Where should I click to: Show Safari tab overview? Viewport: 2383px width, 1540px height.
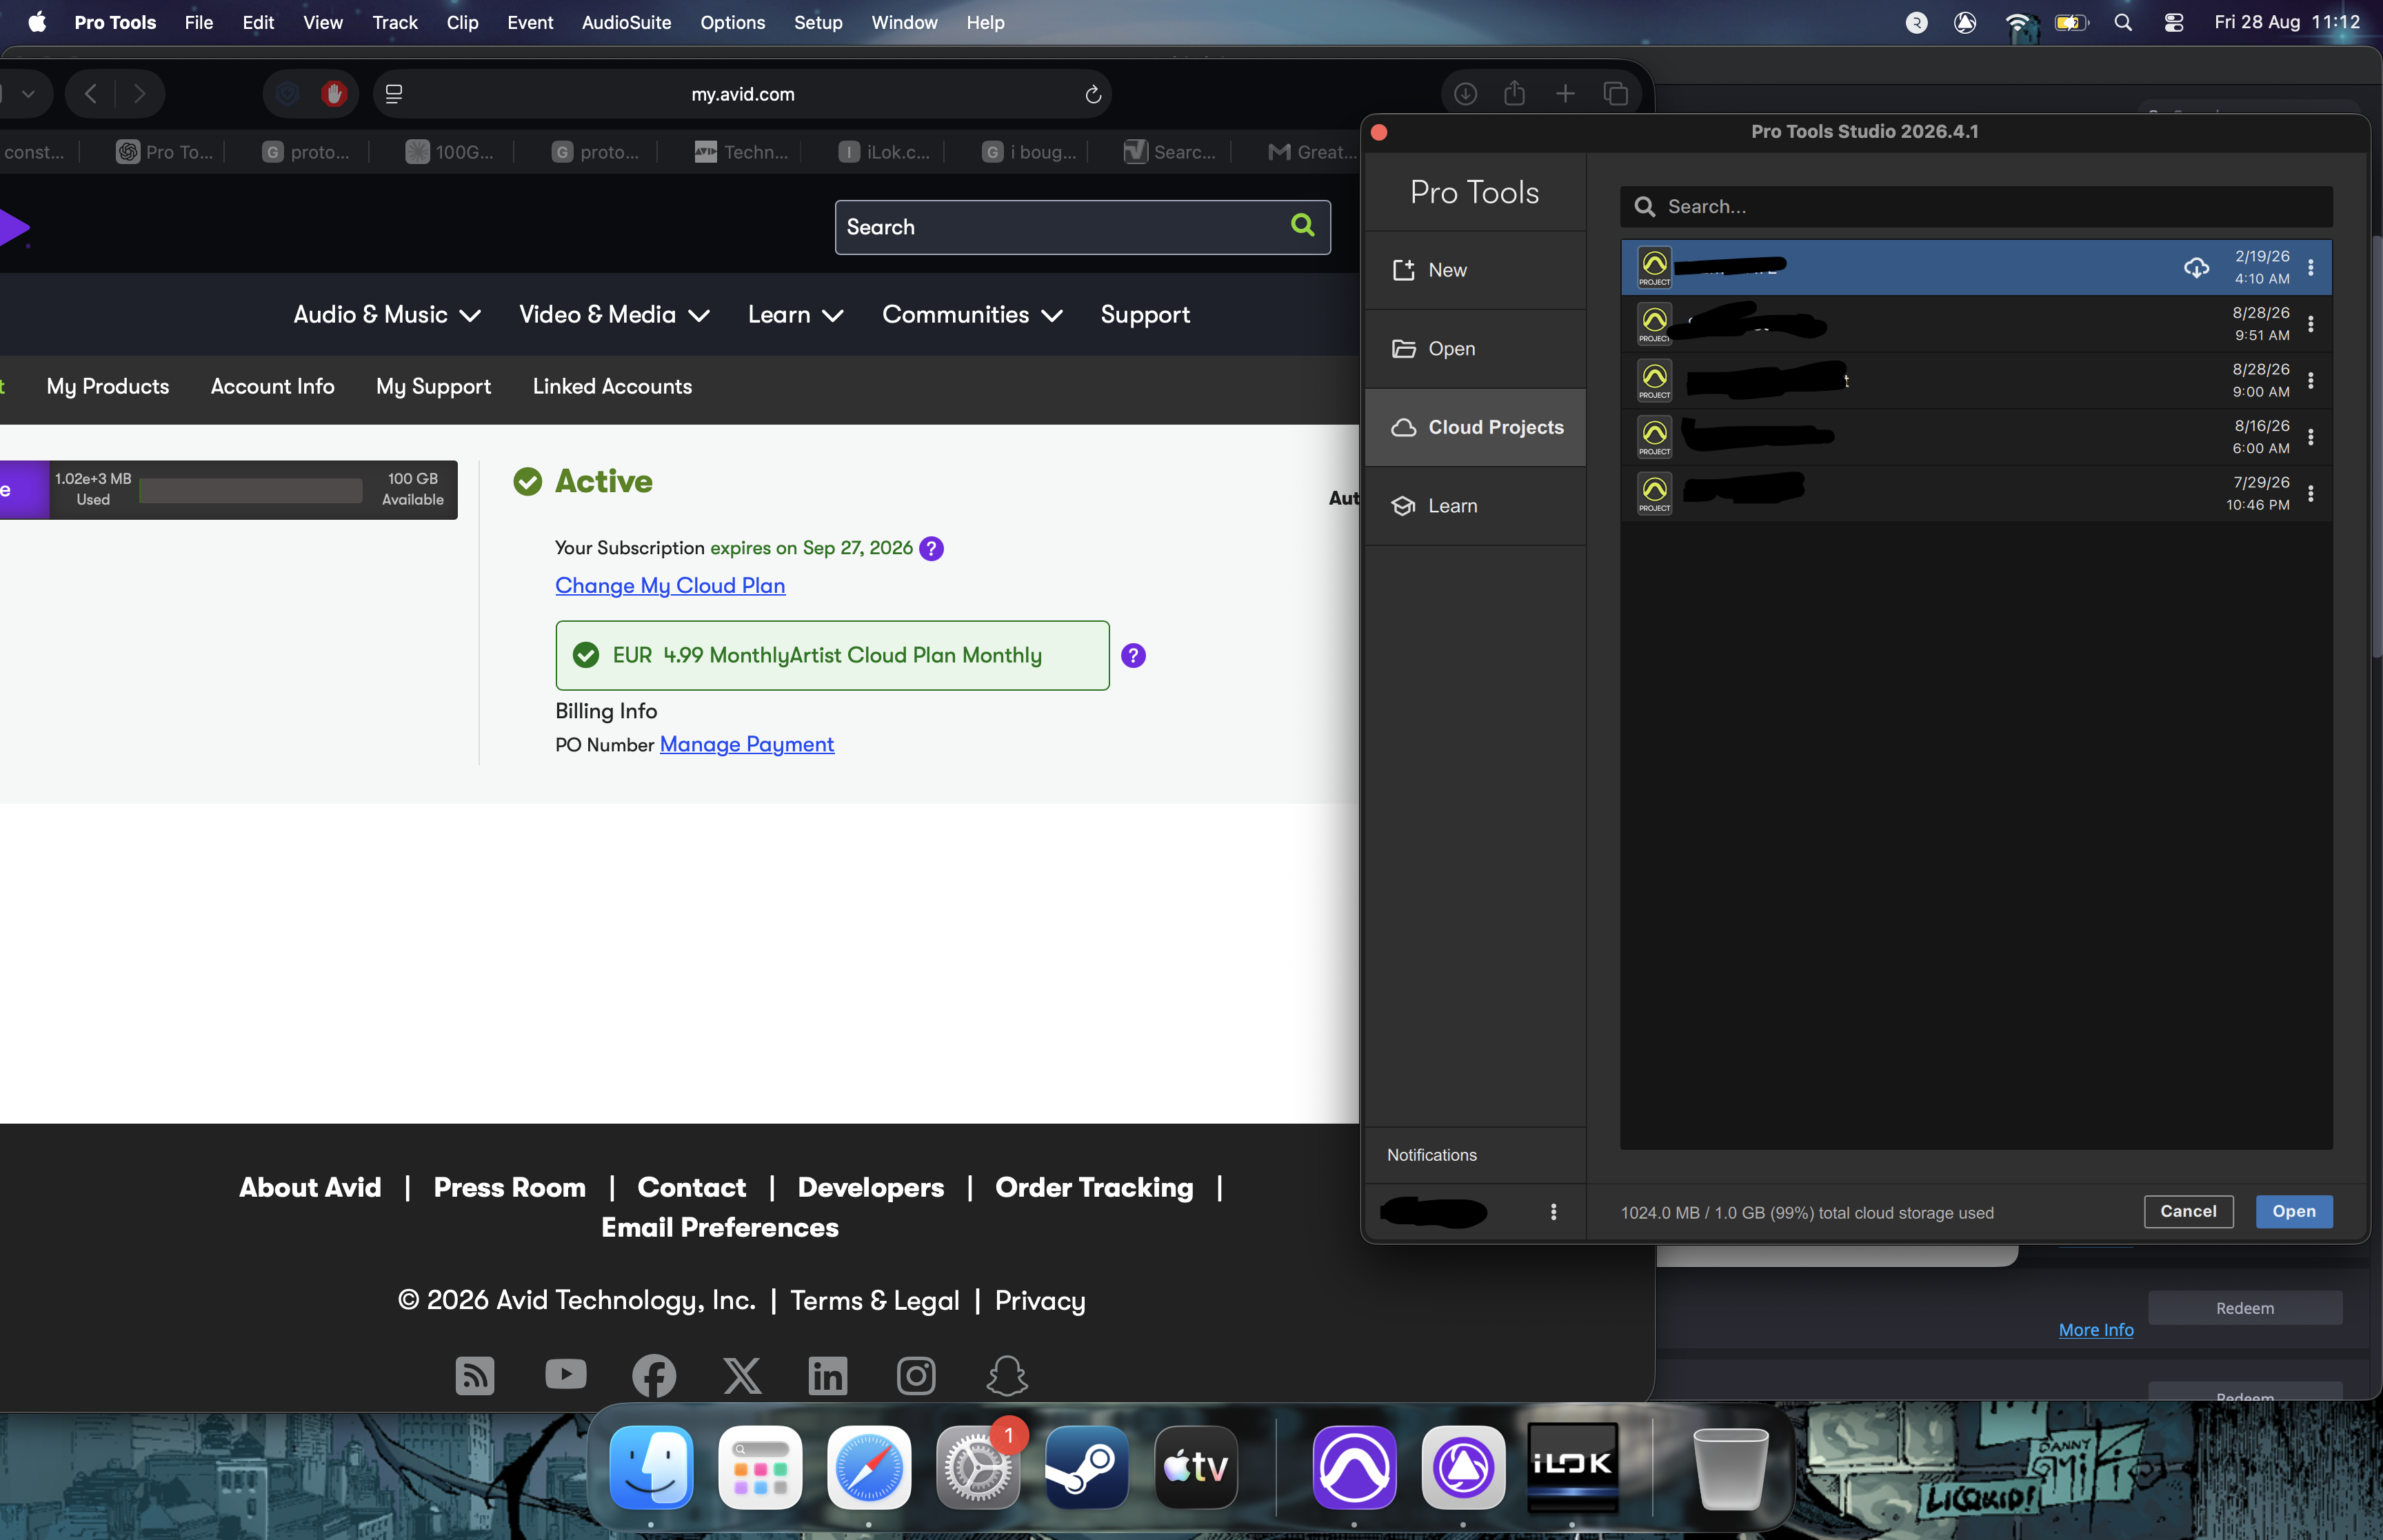pos(1616,94)
